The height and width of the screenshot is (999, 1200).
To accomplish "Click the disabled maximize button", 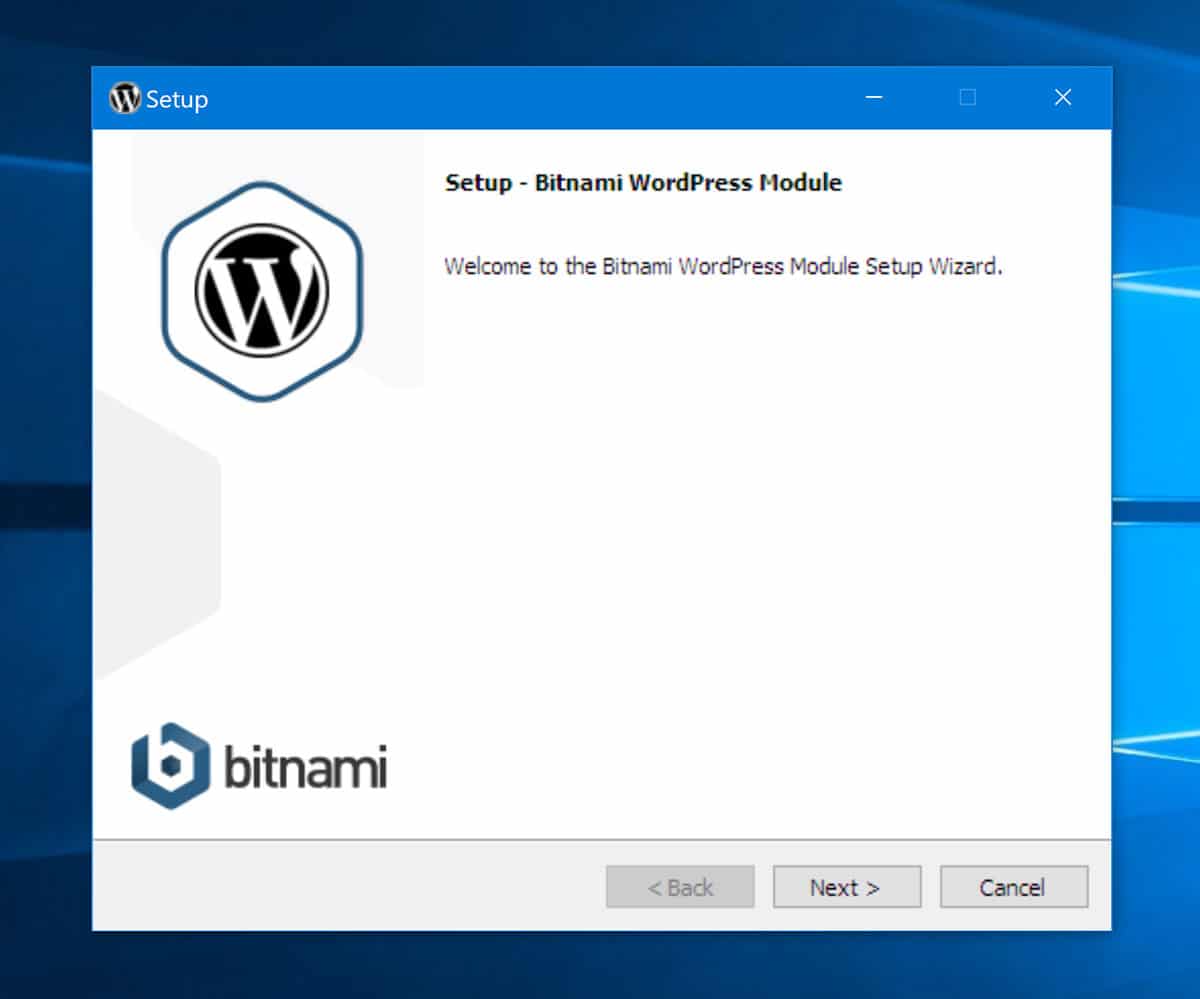I will point(967,97).
